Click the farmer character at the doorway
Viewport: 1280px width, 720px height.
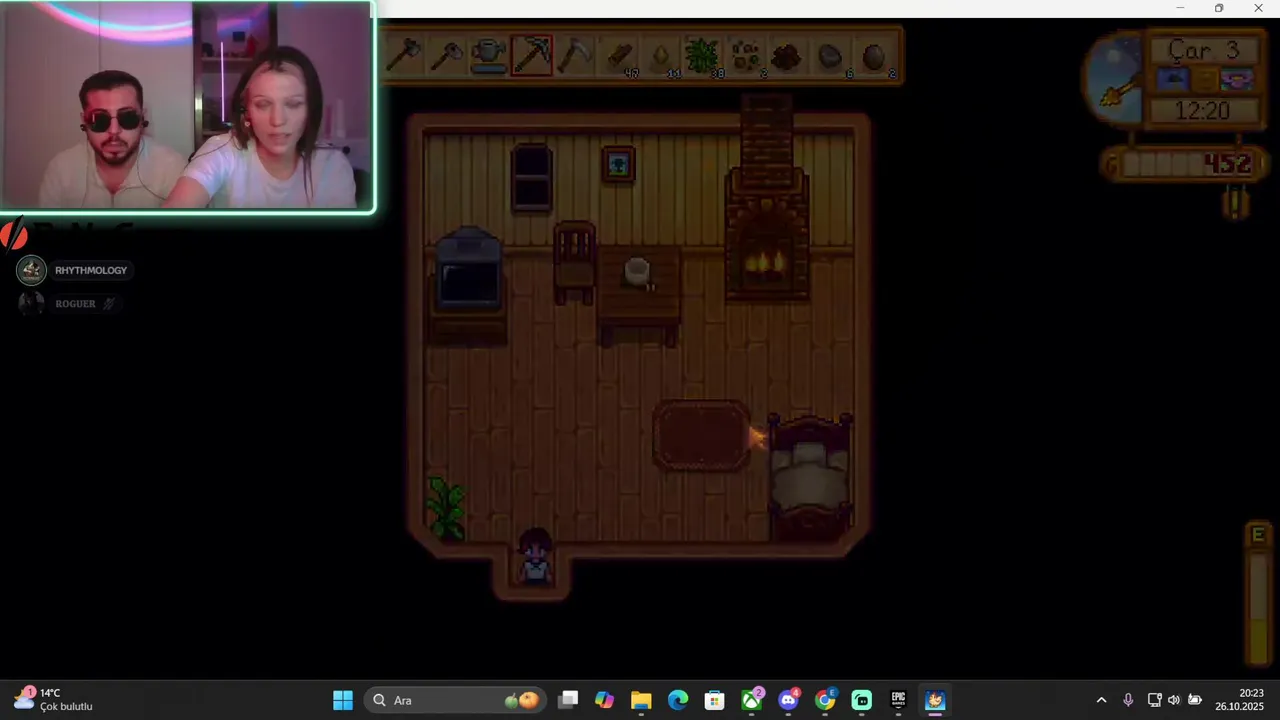point(535,557)
